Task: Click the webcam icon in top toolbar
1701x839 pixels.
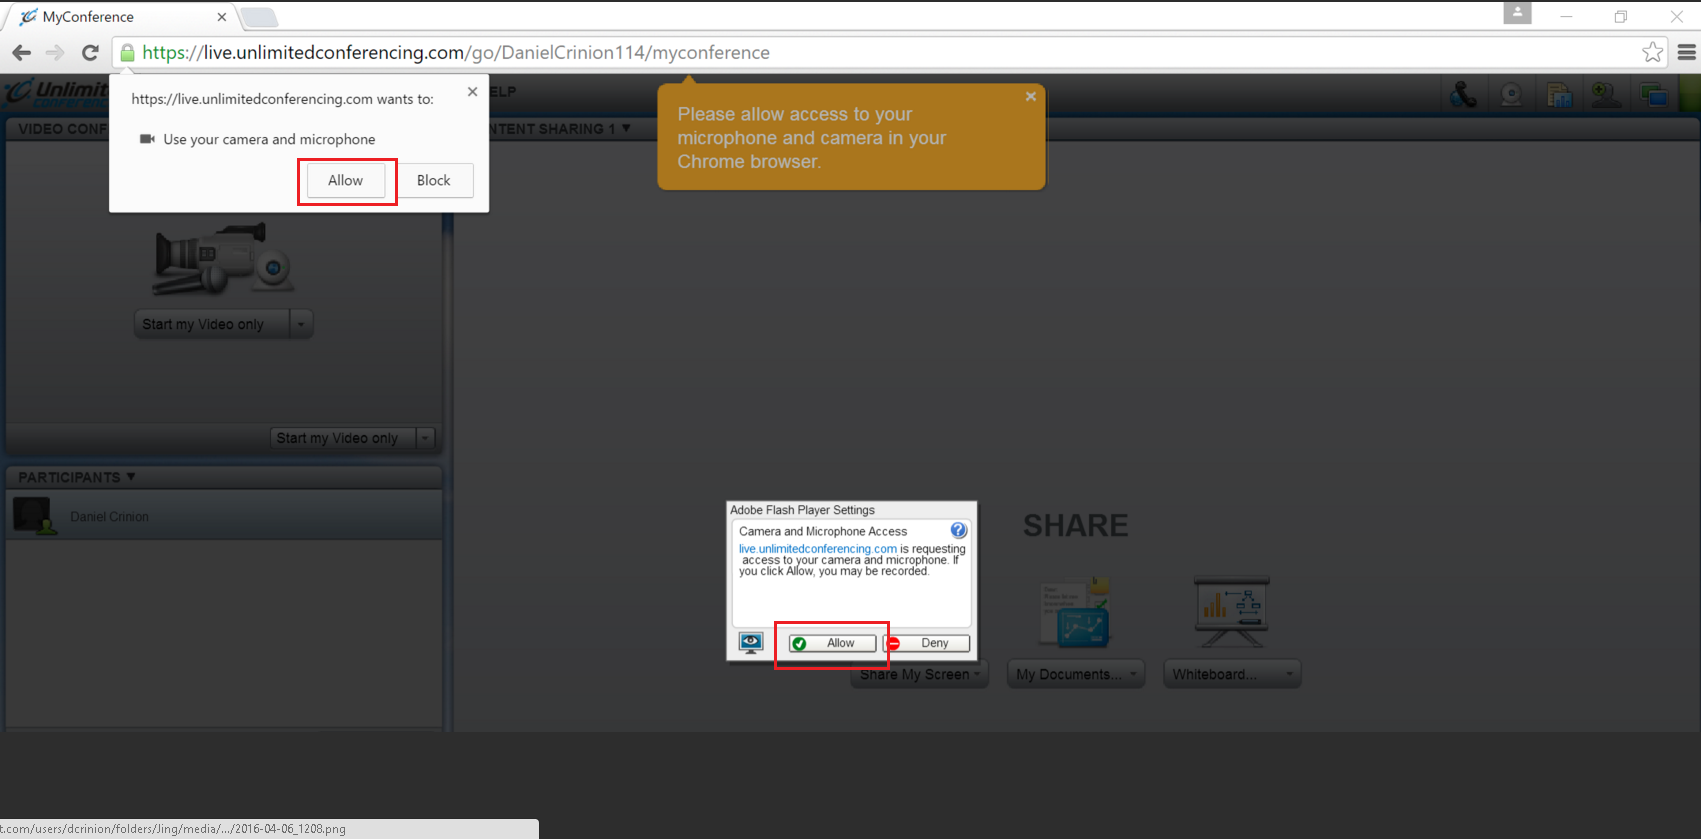Action: (1511, 95)
